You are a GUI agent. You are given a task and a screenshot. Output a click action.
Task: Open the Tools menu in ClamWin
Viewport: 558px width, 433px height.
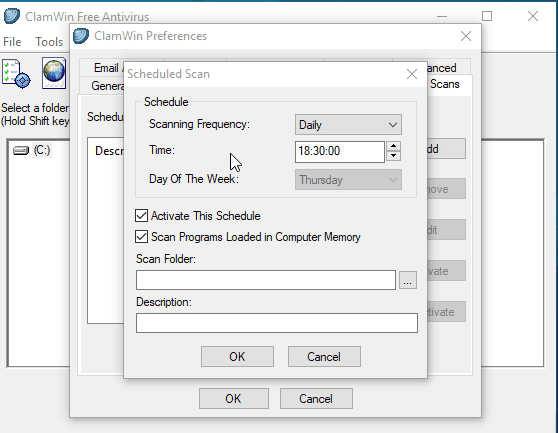tap(49, 42)
